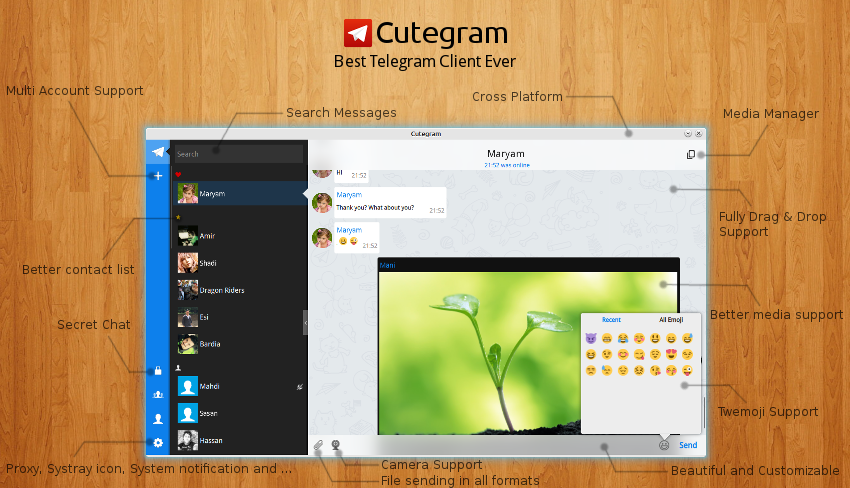Pick the frowning sad emoji
850x488 pixels.
click(591, 370)
